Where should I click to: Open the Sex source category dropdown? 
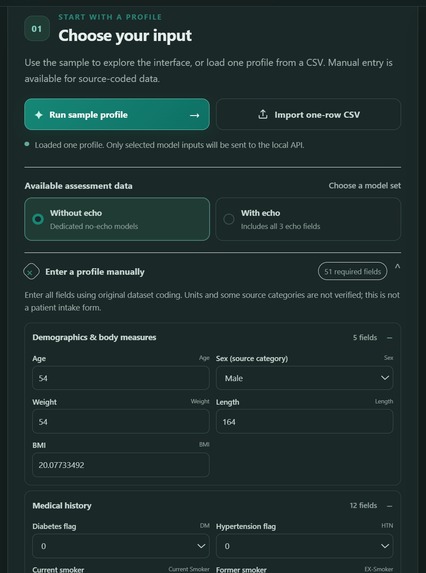coord(304,378)
